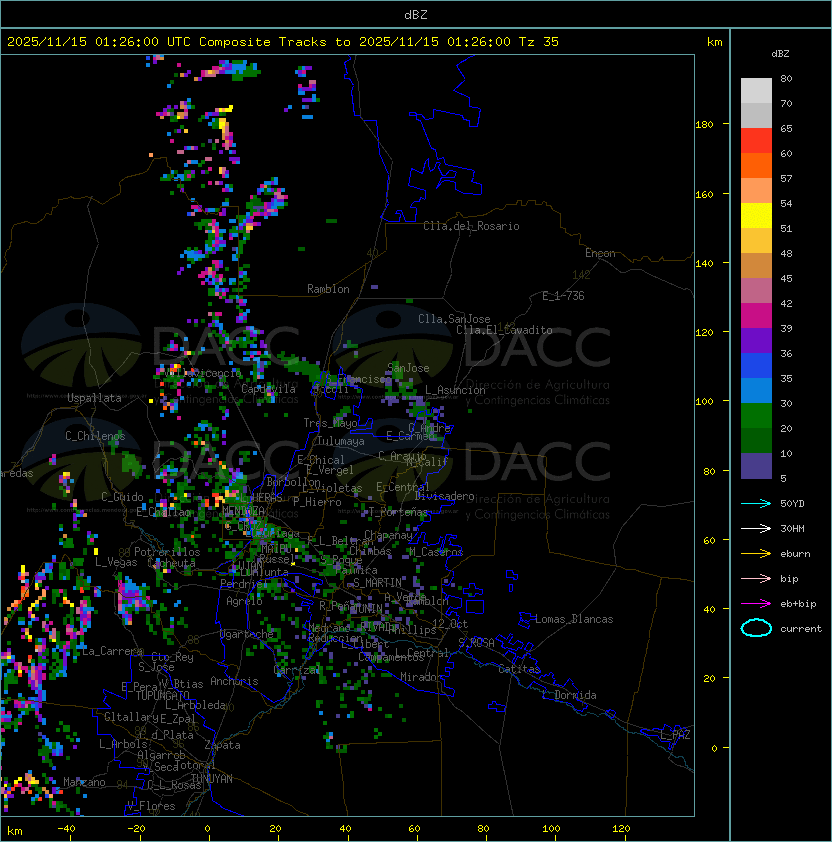Viewport: 832px width, 842px height.
Task: Click the 'Zapata' map label
Action: pyautogui.click(x=222, y=745)
